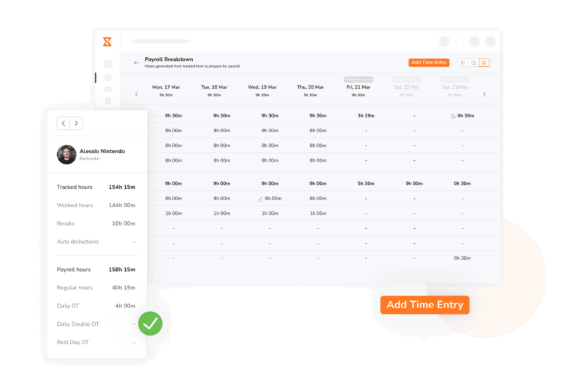
Task: Click the rightmost grey circle in top-right bar
Action: (491, 41)
